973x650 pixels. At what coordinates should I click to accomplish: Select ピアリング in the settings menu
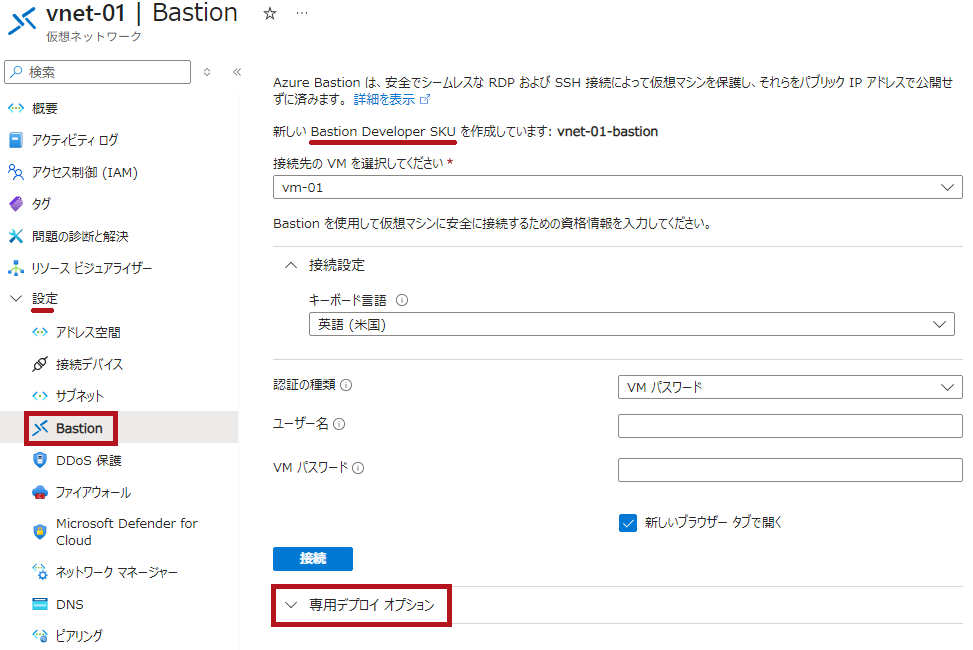tap(79, 636)
